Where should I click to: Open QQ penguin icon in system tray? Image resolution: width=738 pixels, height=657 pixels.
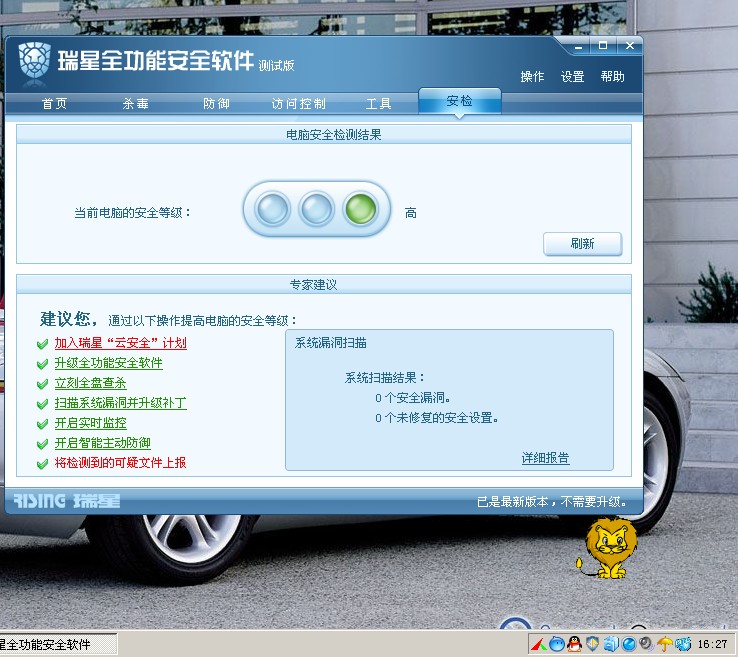574,644
